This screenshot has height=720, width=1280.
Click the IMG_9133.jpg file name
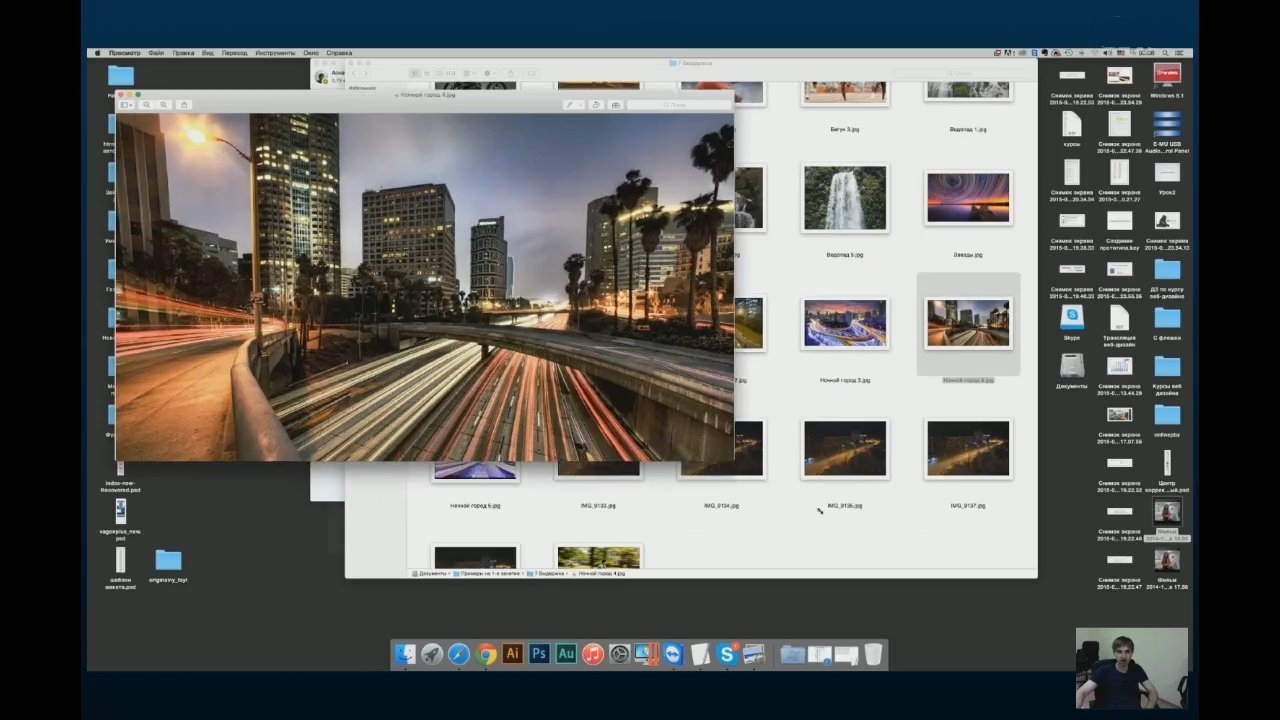[x=598, y=506]
